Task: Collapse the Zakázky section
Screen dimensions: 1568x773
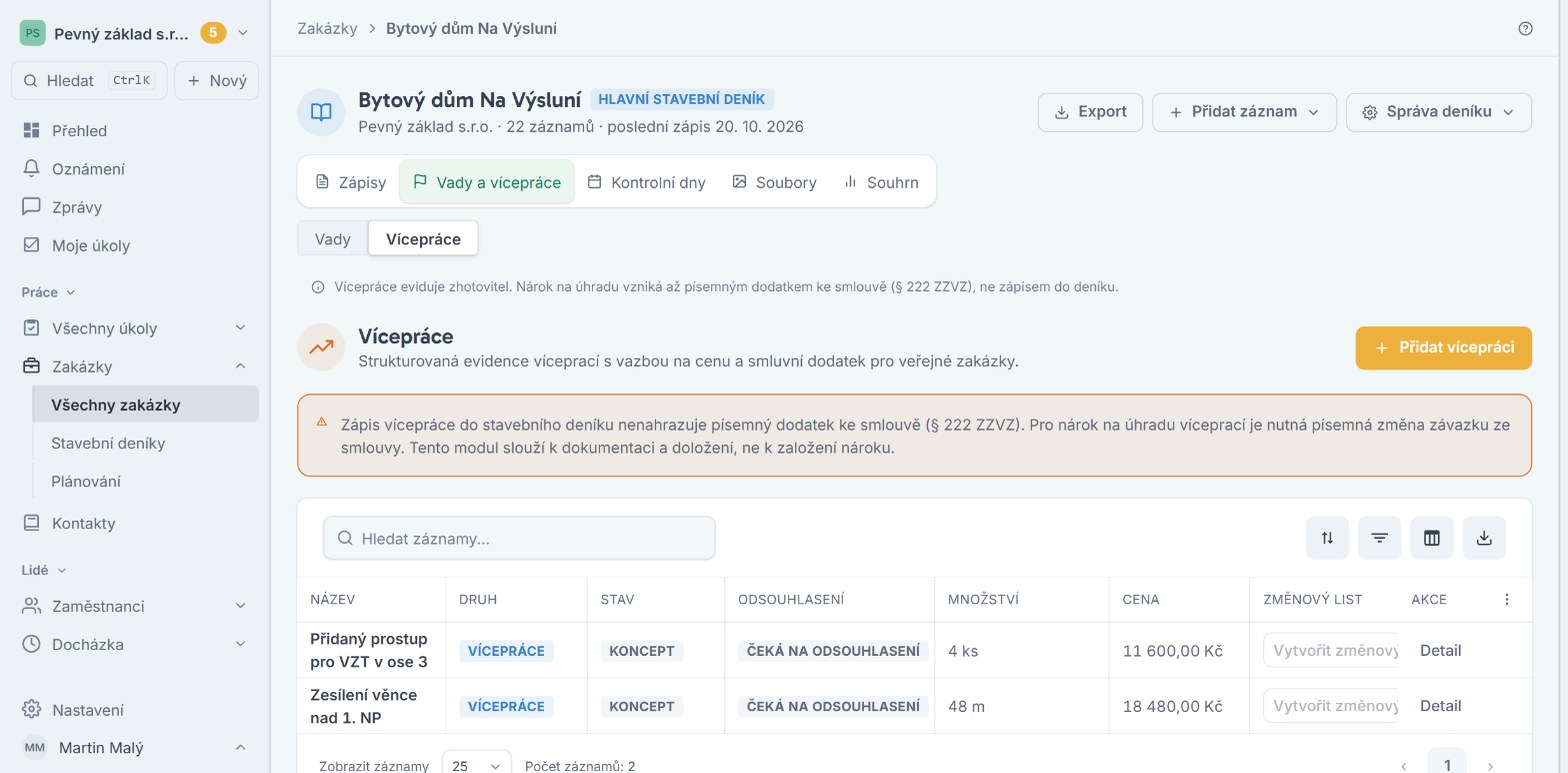Action: (x=240, y=366)
